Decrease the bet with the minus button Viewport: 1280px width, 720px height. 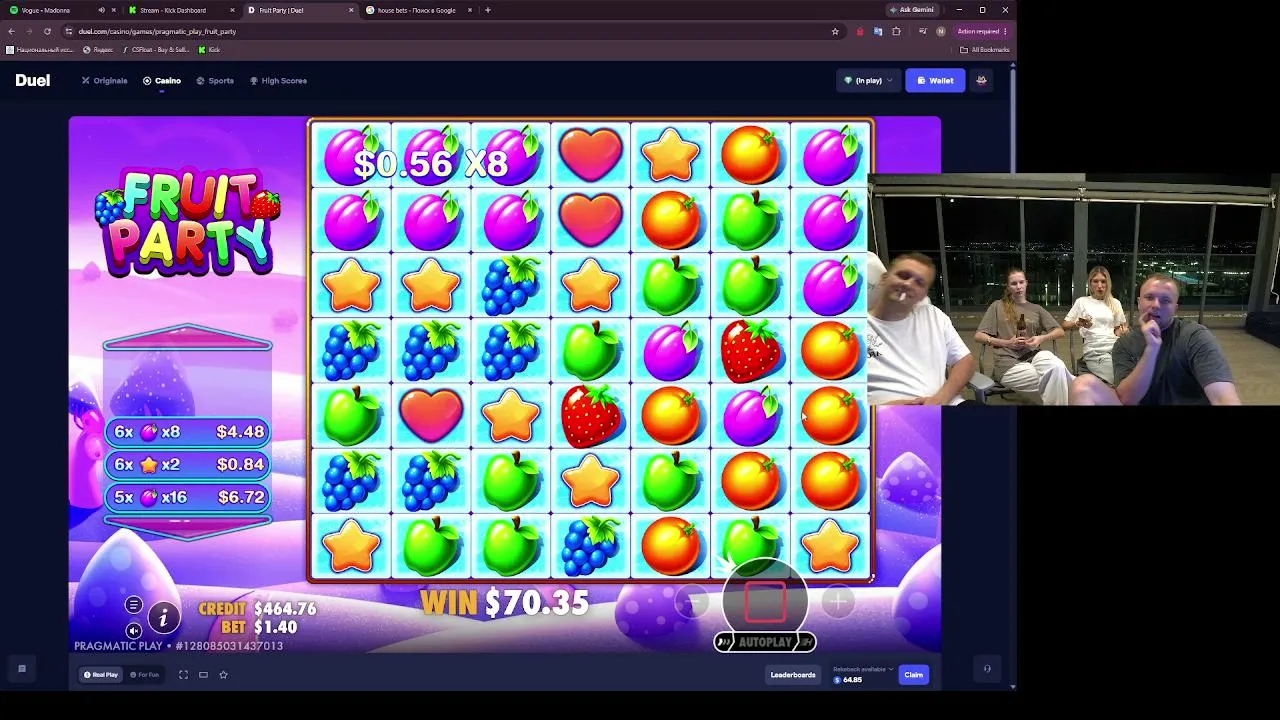pos(691,601)
